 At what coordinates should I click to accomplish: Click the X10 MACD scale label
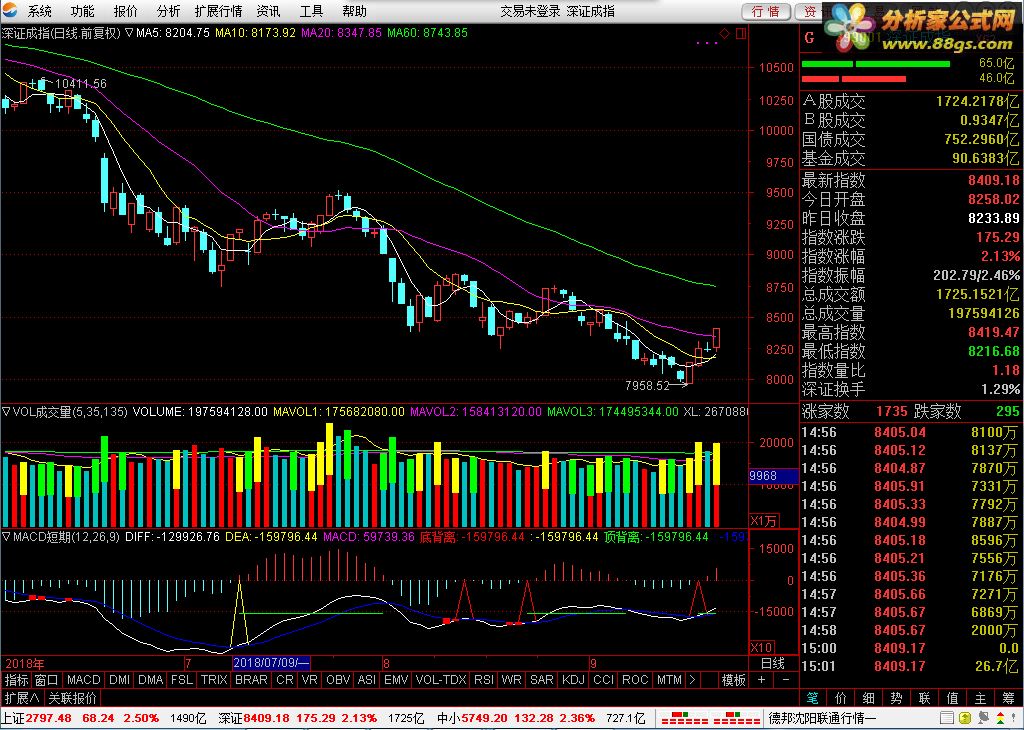click(761, 648)
